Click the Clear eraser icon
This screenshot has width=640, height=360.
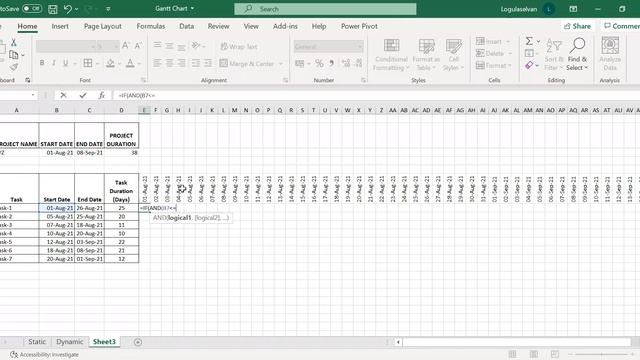tap(529, 65)
